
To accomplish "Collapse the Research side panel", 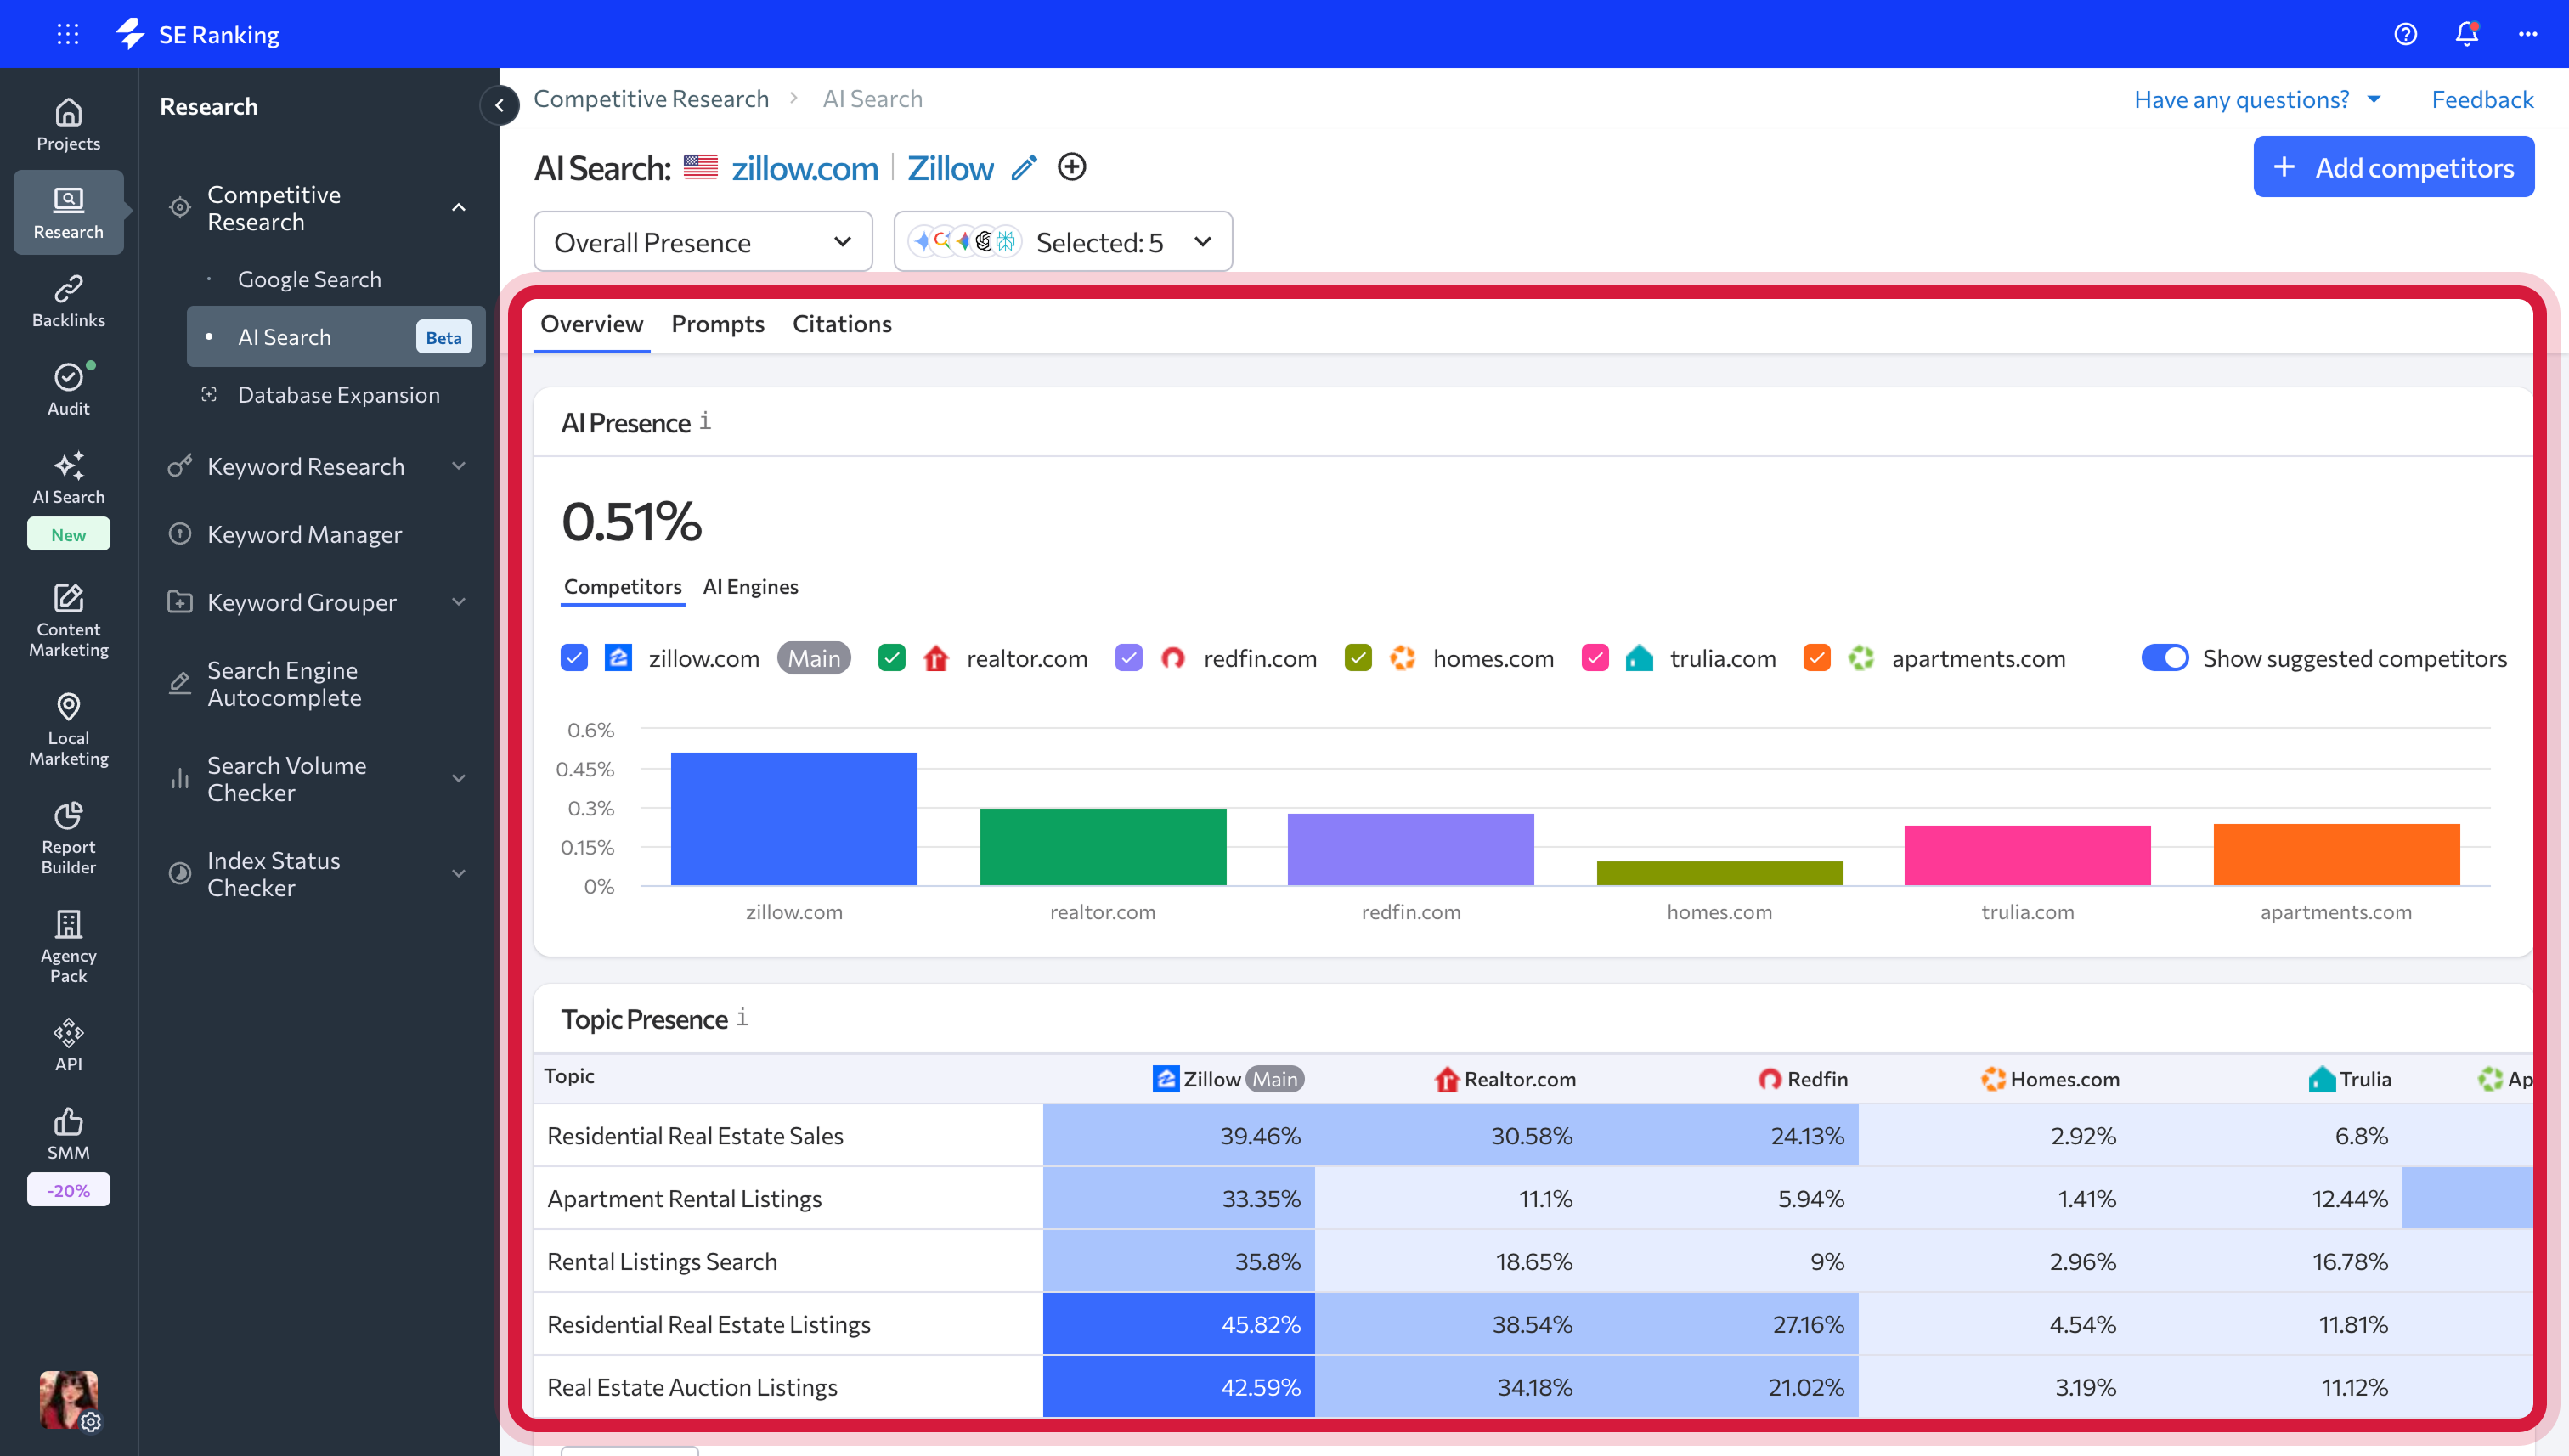I will (499, 105).
